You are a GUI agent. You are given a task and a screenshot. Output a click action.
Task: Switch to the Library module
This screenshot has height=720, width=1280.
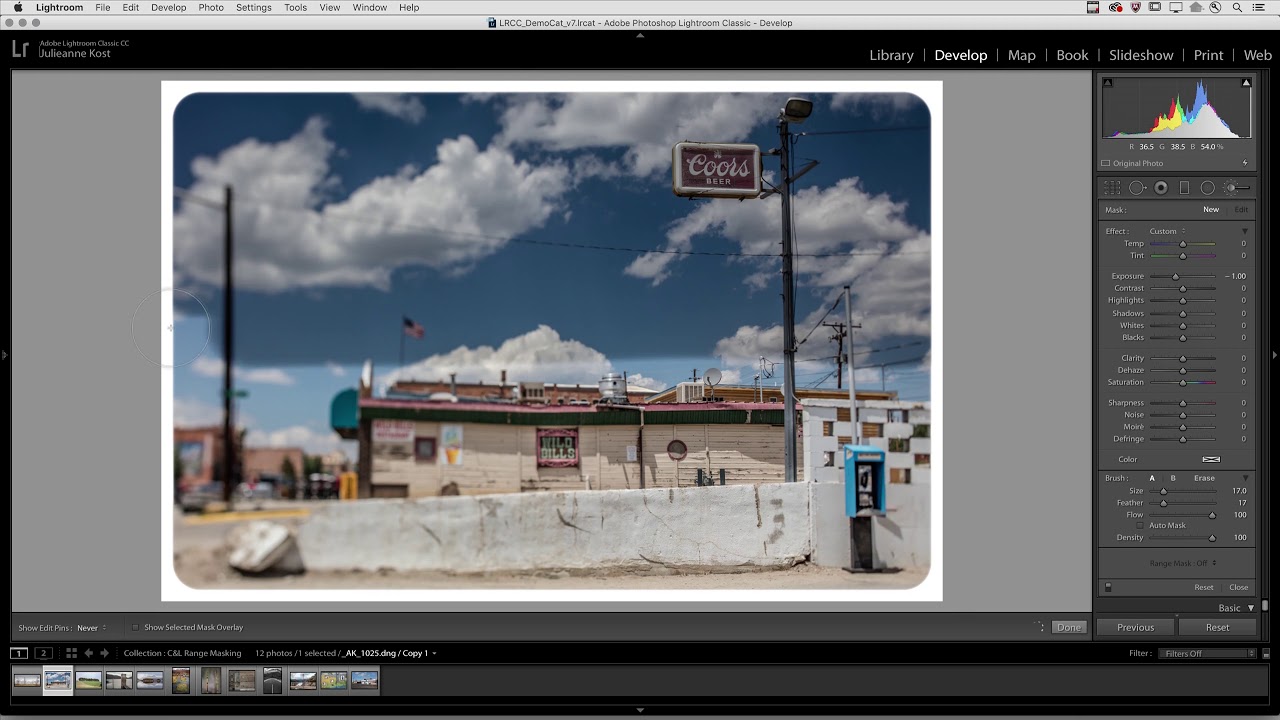(x=891, y=55)
